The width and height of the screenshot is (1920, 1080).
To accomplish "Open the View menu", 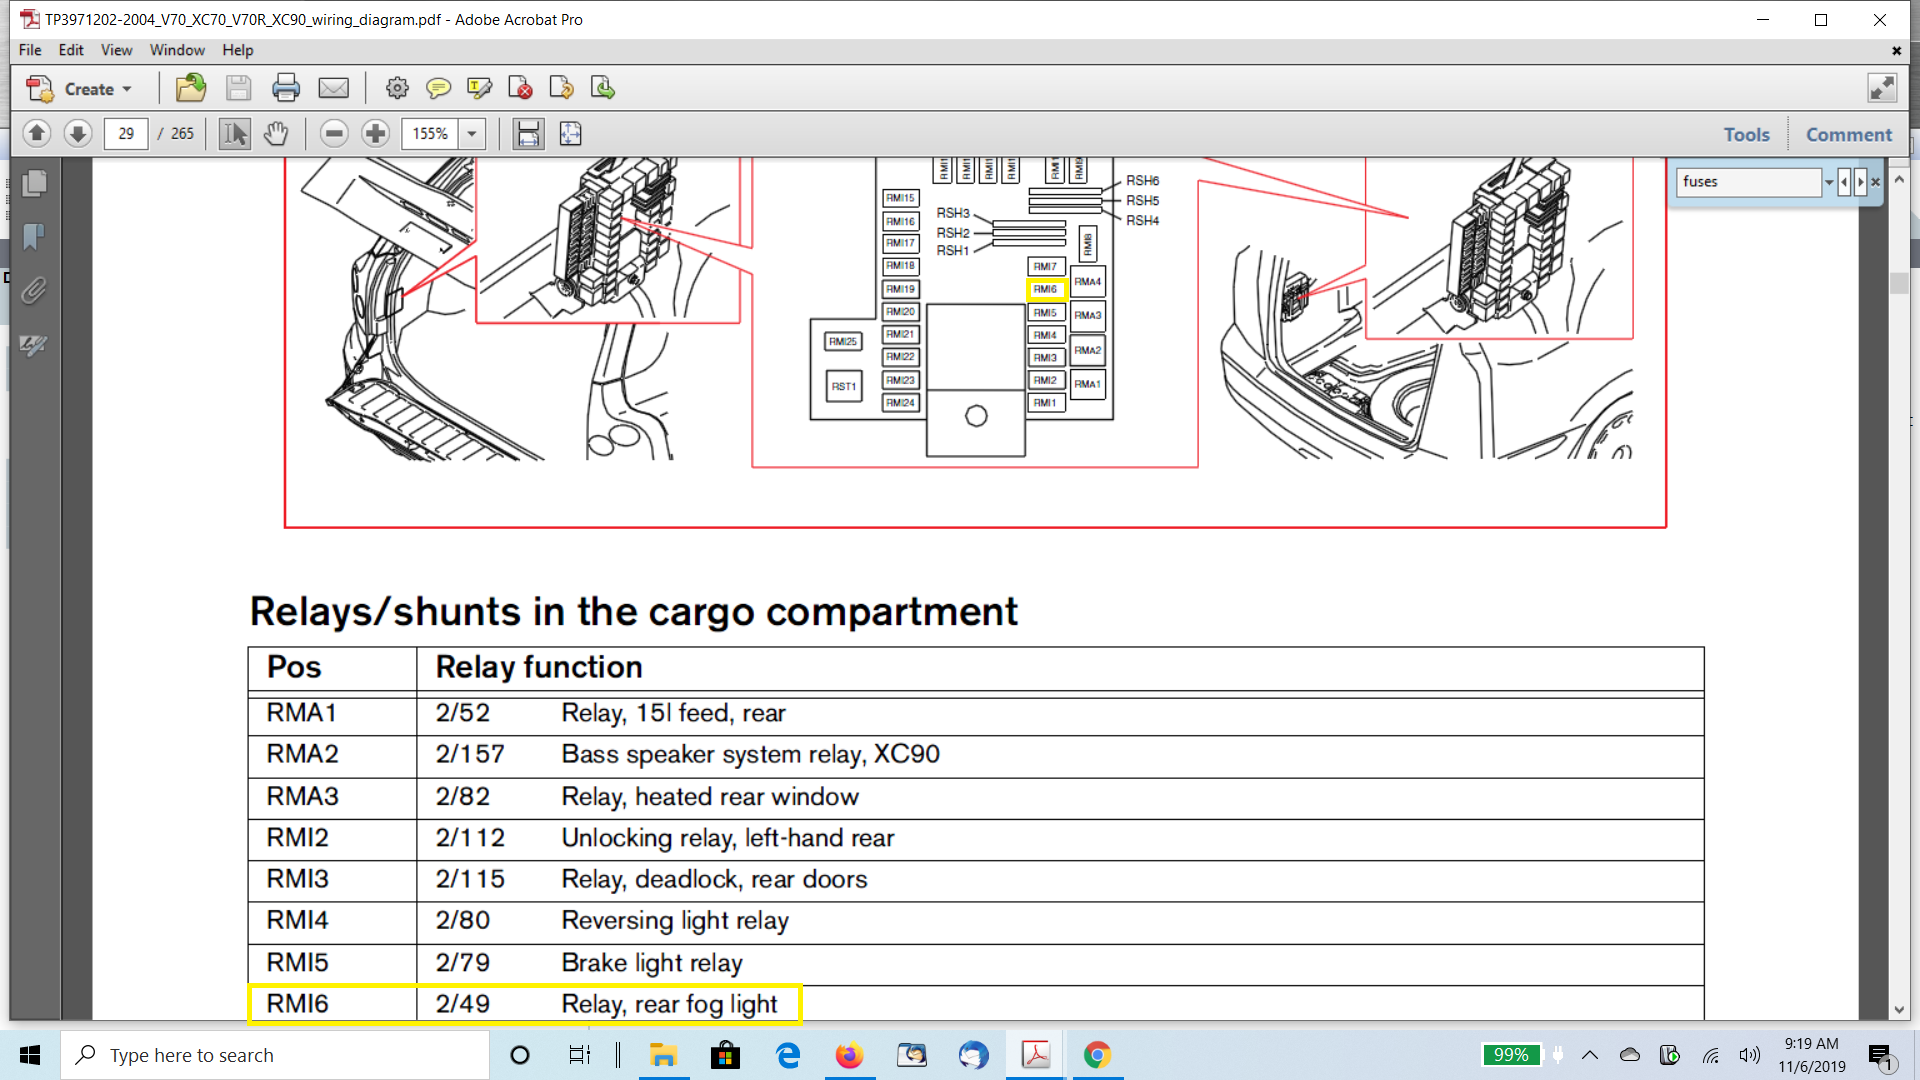I will (x=116, y=50).
